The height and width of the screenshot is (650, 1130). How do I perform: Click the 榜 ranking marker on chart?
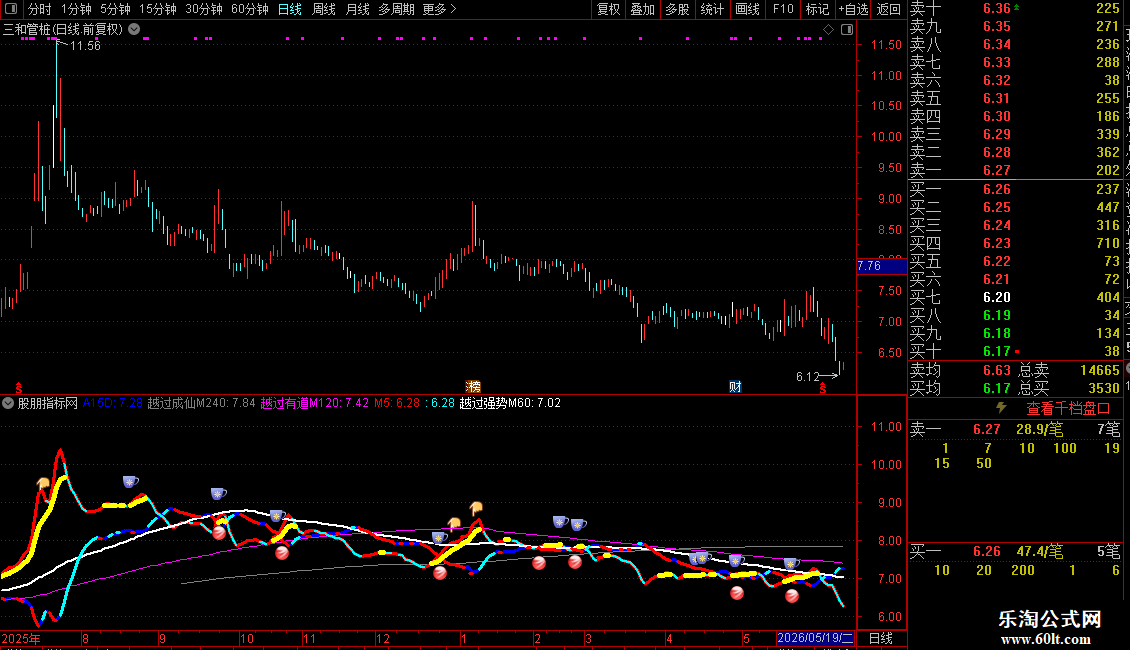pyautogui.click(x=473, y=387)
